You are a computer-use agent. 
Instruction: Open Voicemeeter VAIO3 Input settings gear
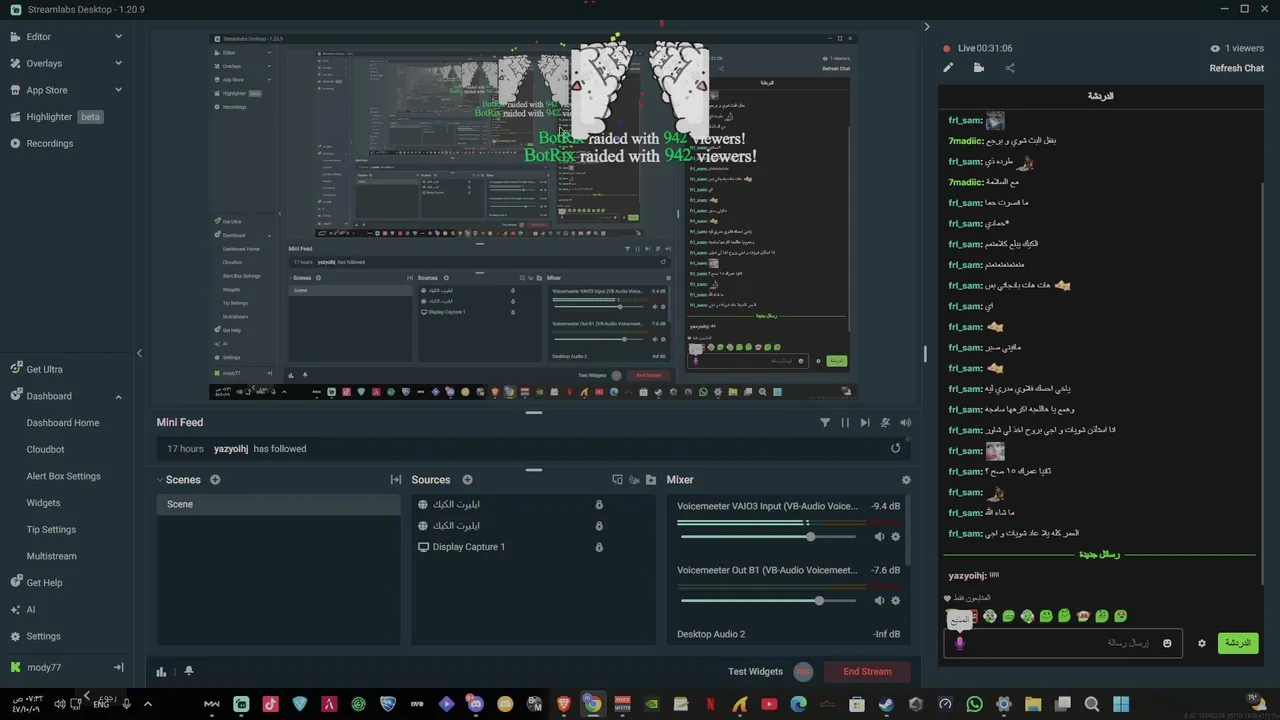(895, 537)
